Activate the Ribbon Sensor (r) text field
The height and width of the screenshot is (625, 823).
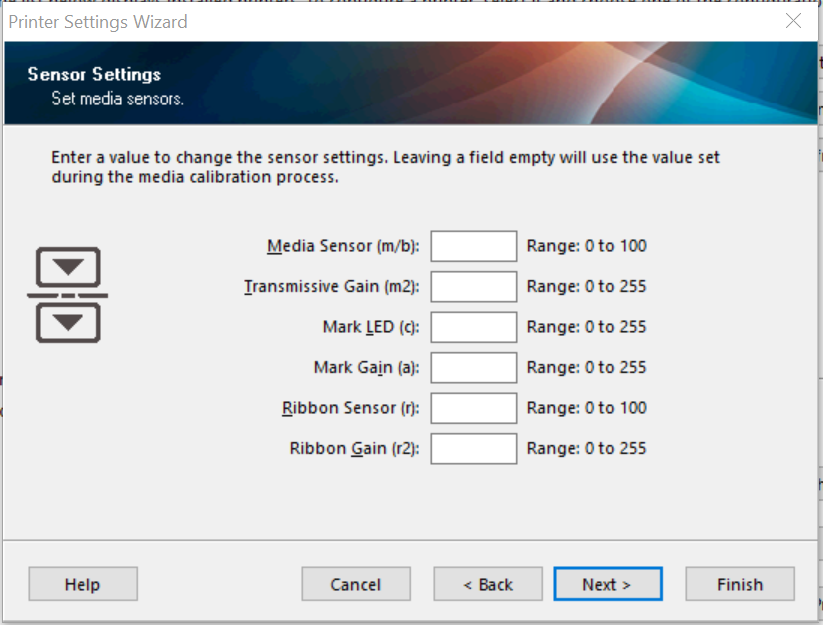tap(473, 408)
